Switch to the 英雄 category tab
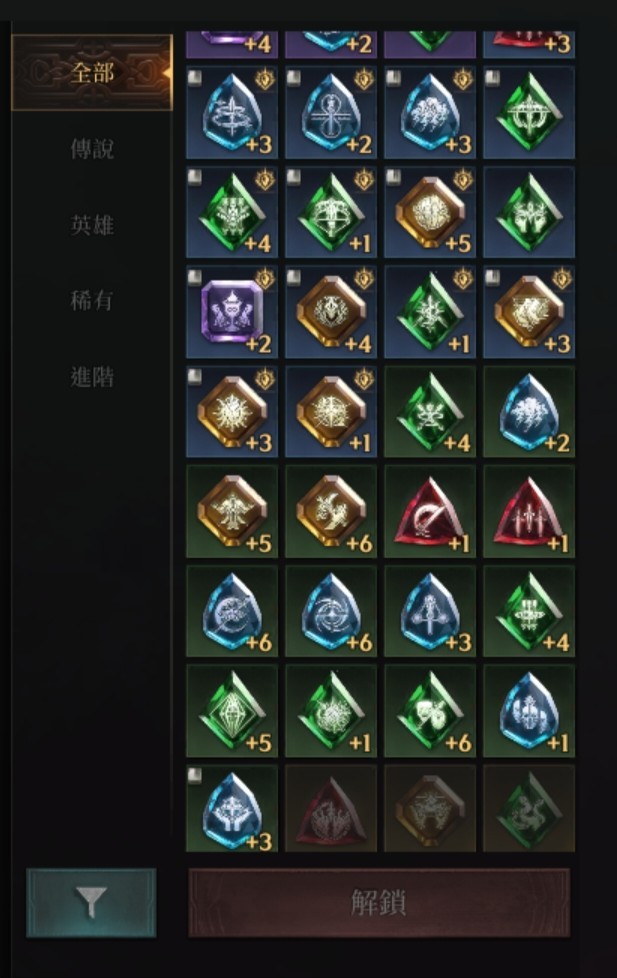Viewport: 617px width, 978px height. tap(92, 225)
